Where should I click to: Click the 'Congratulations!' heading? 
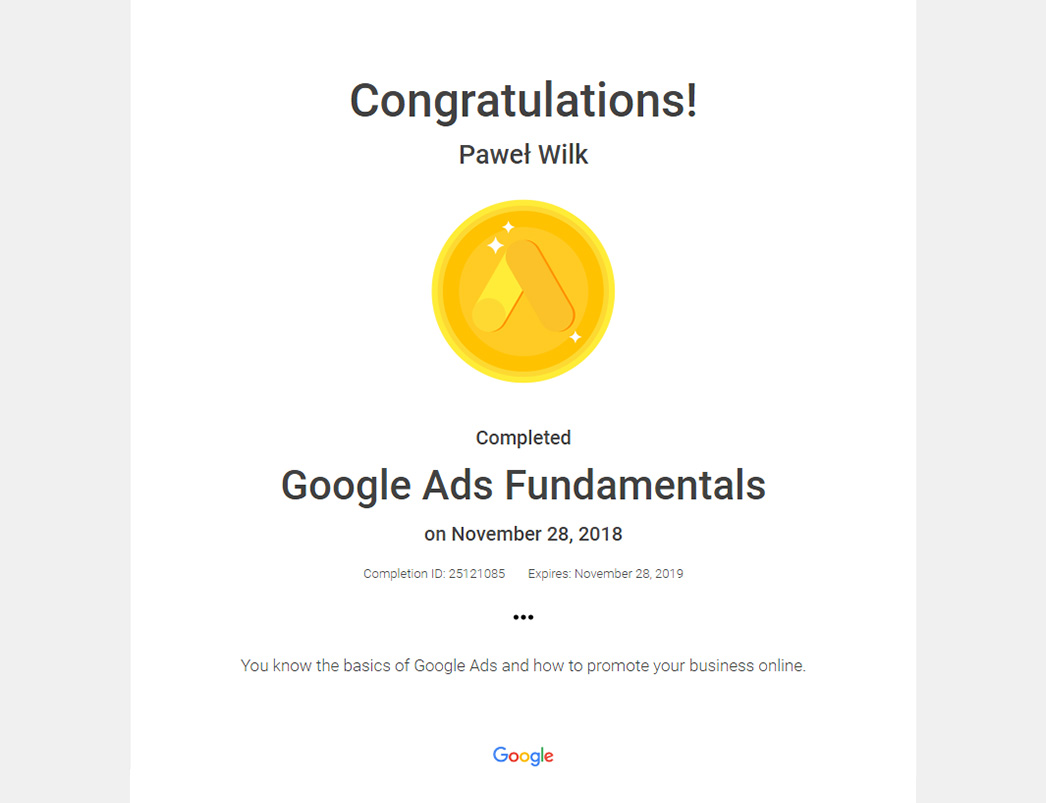tap(523, 100)
